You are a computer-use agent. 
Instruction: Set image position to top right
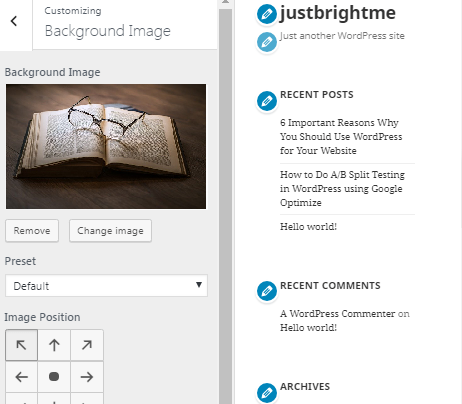(87, 345)
